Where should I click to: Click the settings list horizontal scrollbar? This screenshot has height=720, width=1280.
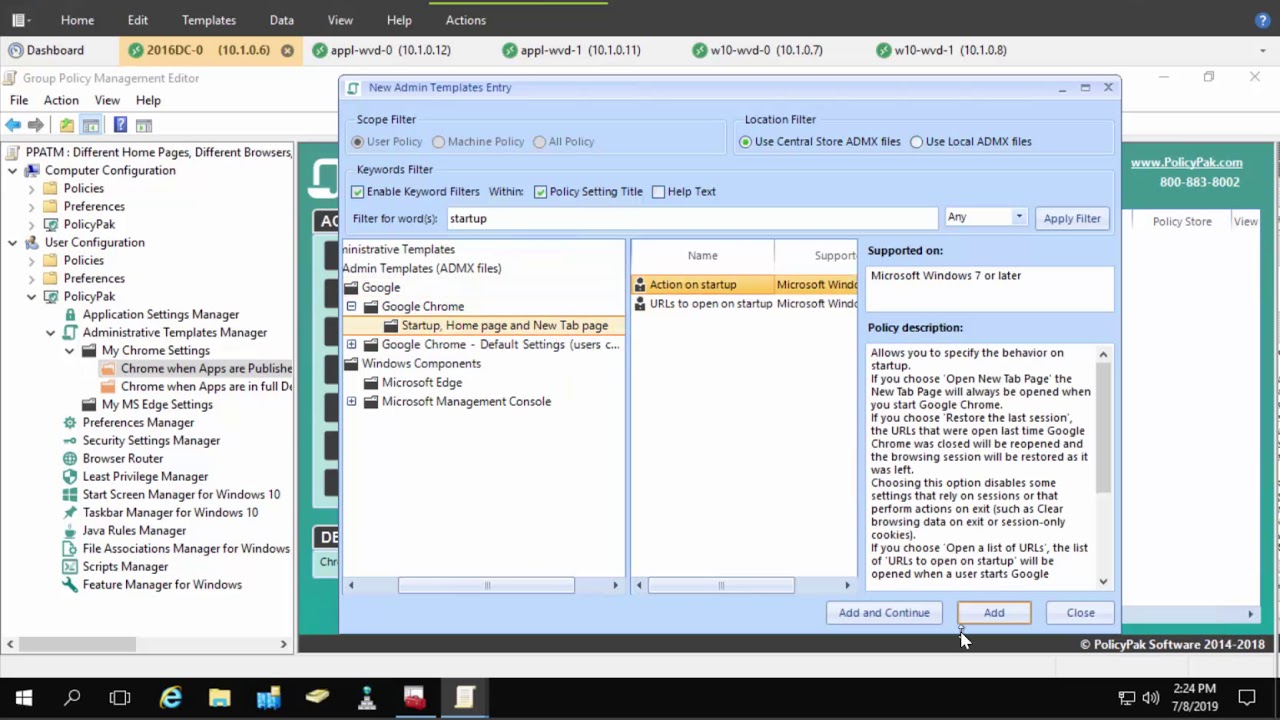[x=721, y=585]
